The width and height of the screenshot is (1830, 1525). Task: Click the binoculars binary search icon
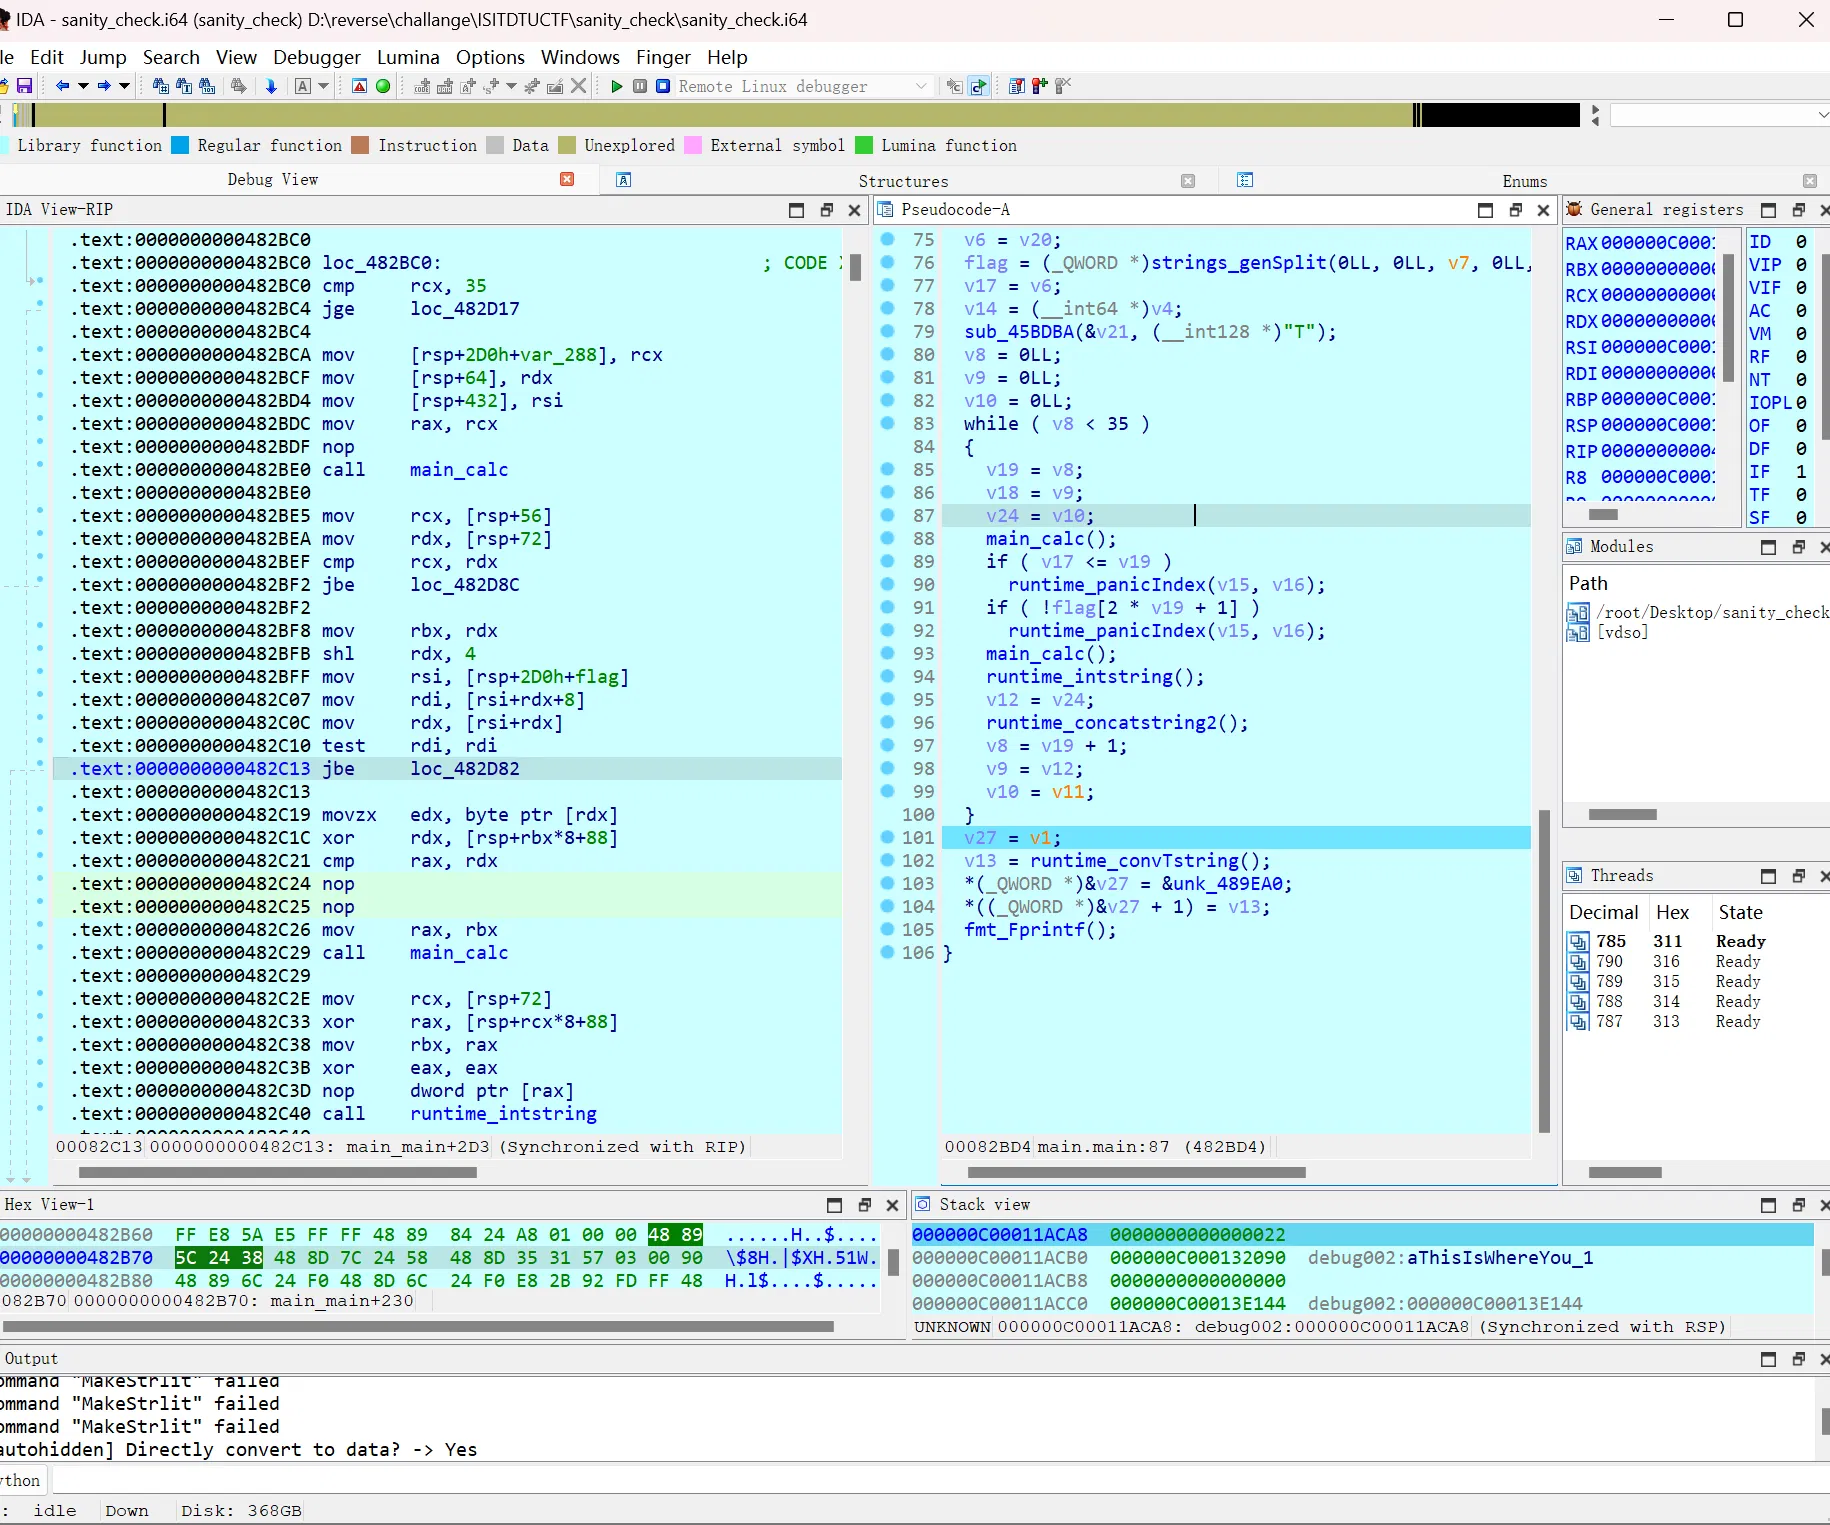[x=208, y=87]
